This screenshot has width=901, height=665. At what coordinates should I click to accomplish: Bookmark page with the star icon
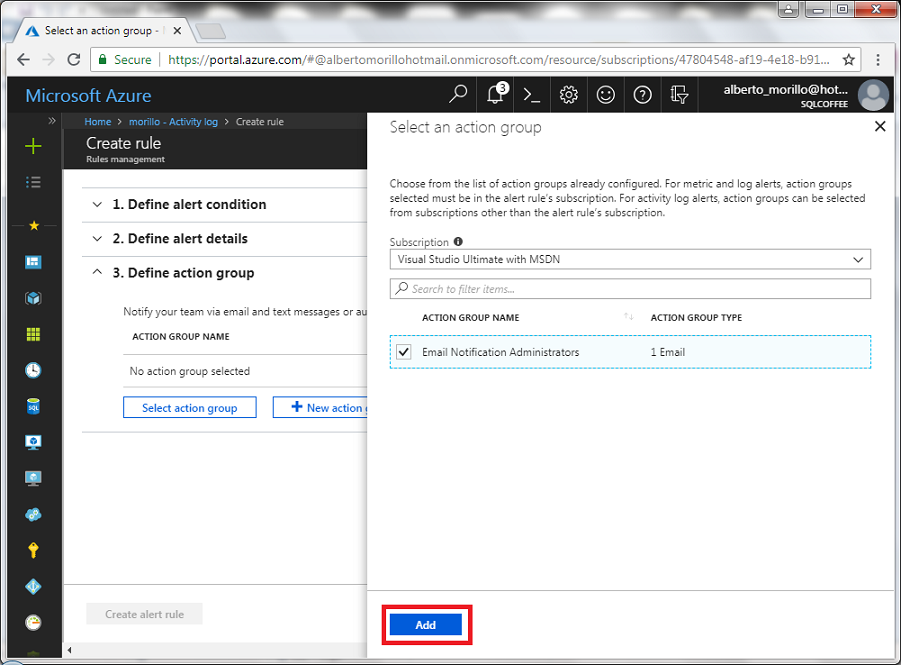point(849,59)
